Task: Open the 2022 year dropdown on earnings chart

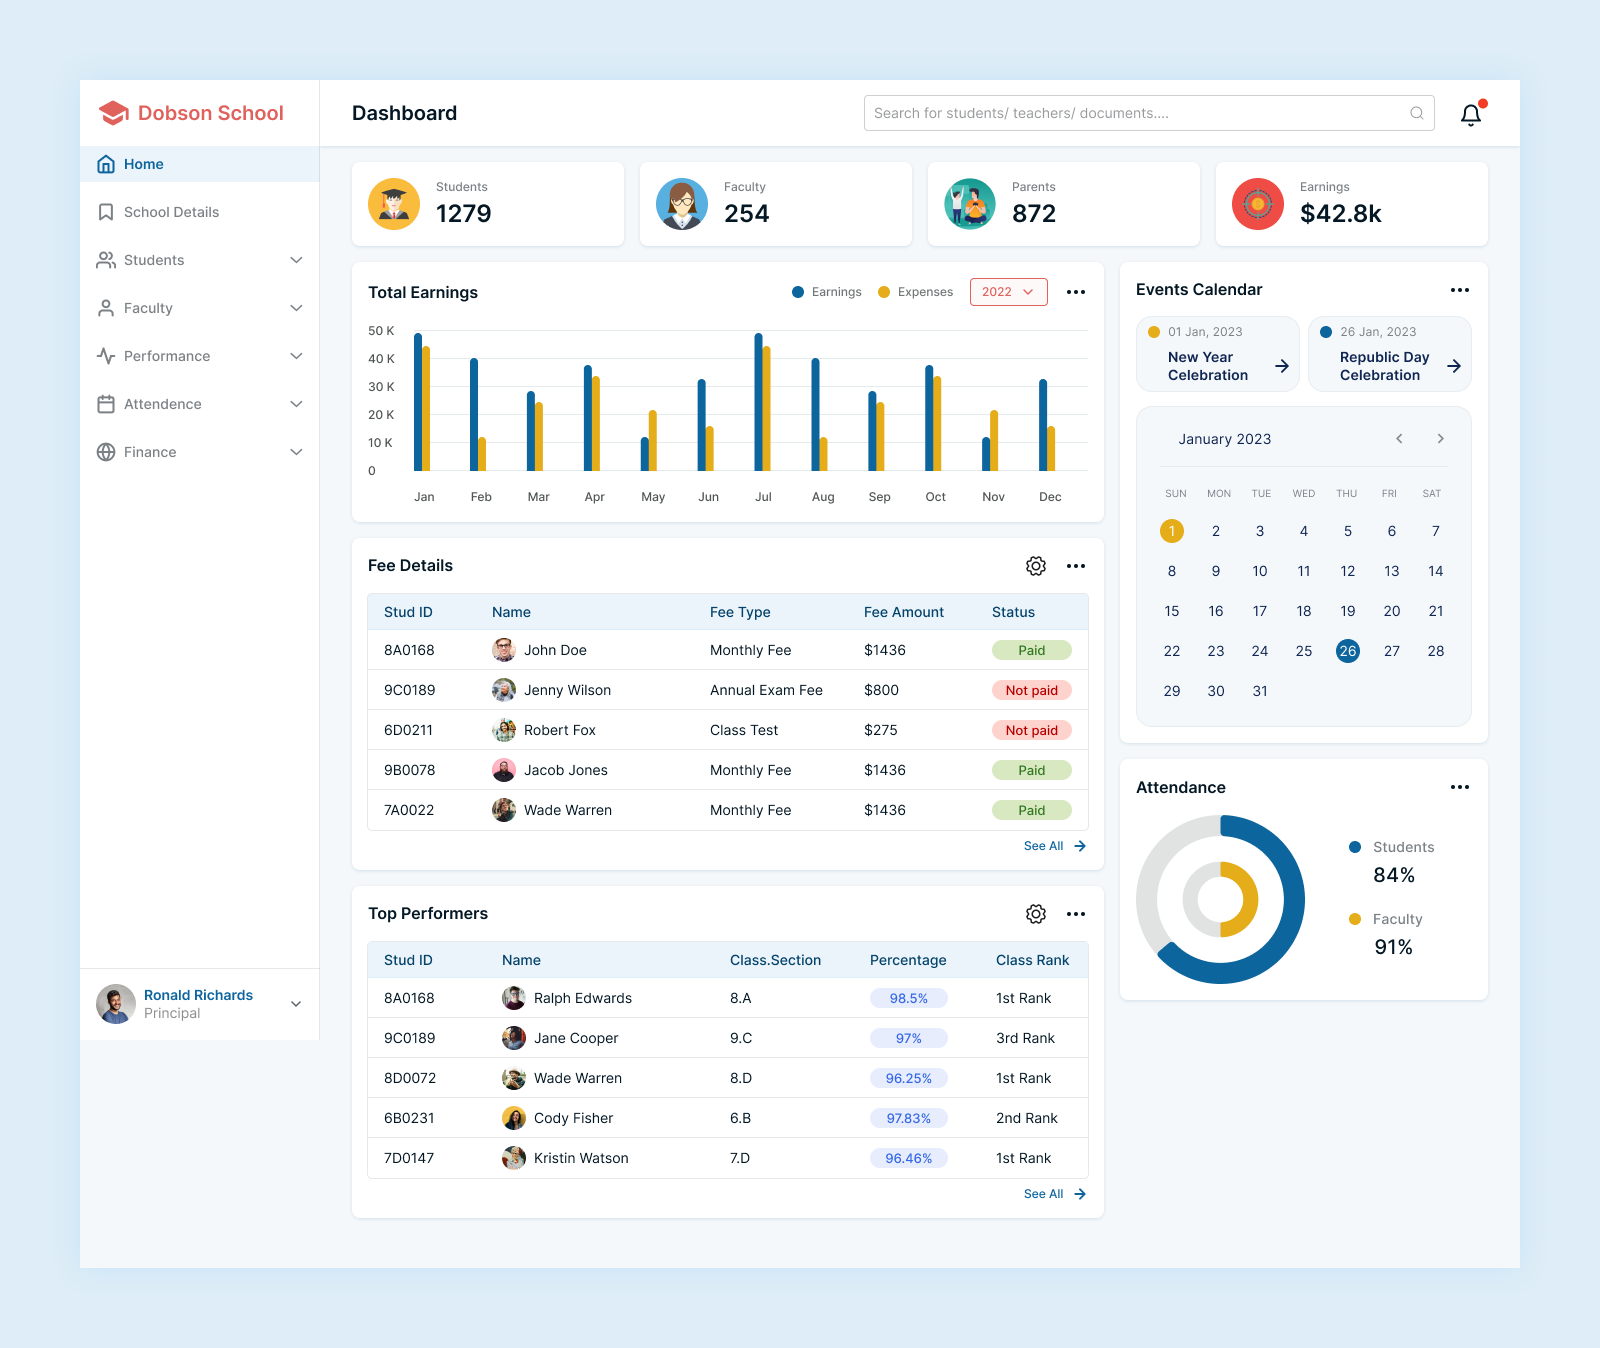Action: 1008,292
